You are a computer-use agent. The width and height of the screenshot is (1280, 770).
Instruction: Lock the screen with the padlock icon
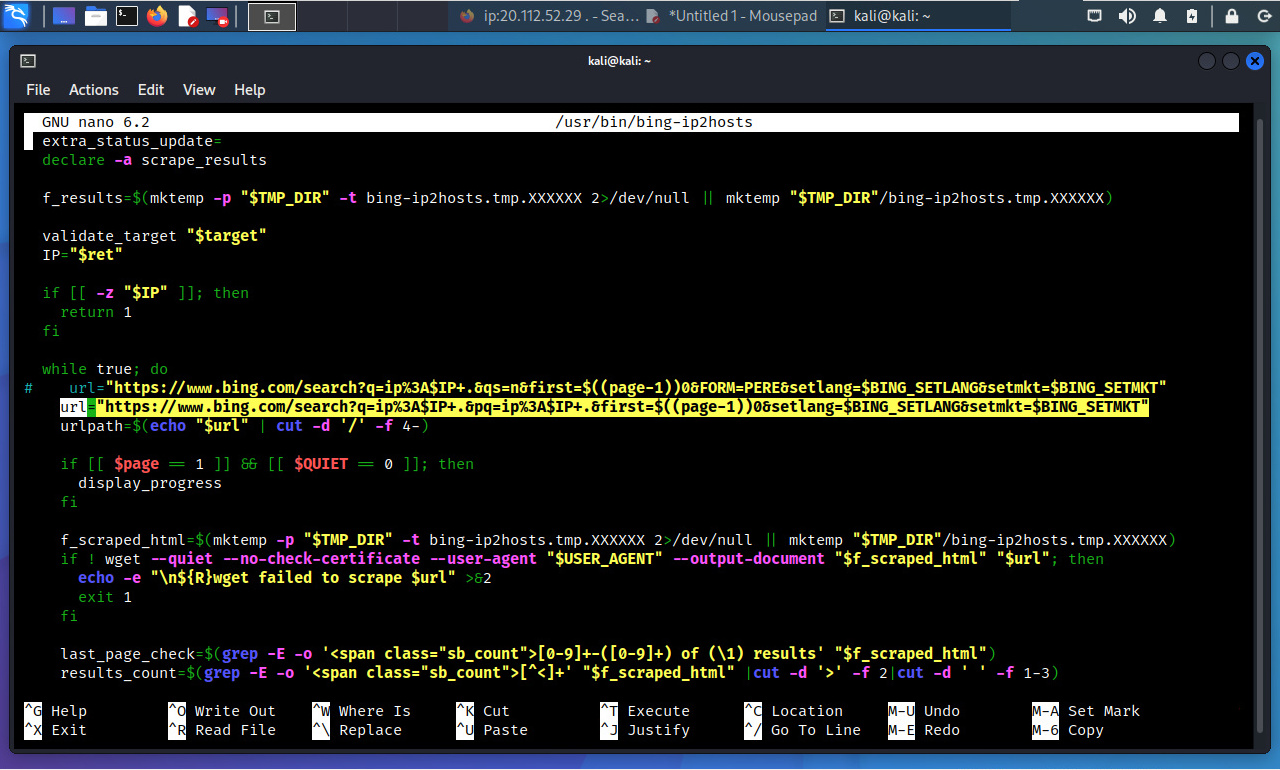[x=1232, y=15]
